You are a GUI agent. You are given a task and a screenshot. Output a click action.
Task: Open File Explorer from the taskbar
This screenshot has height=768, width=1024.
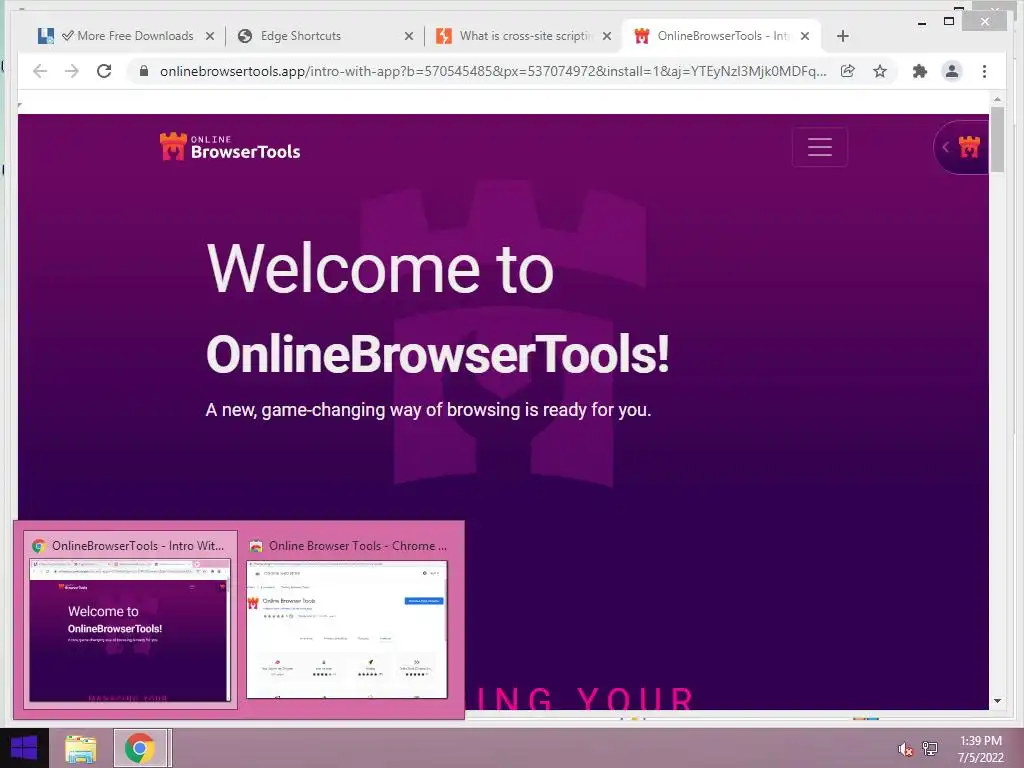click(80, 748)
